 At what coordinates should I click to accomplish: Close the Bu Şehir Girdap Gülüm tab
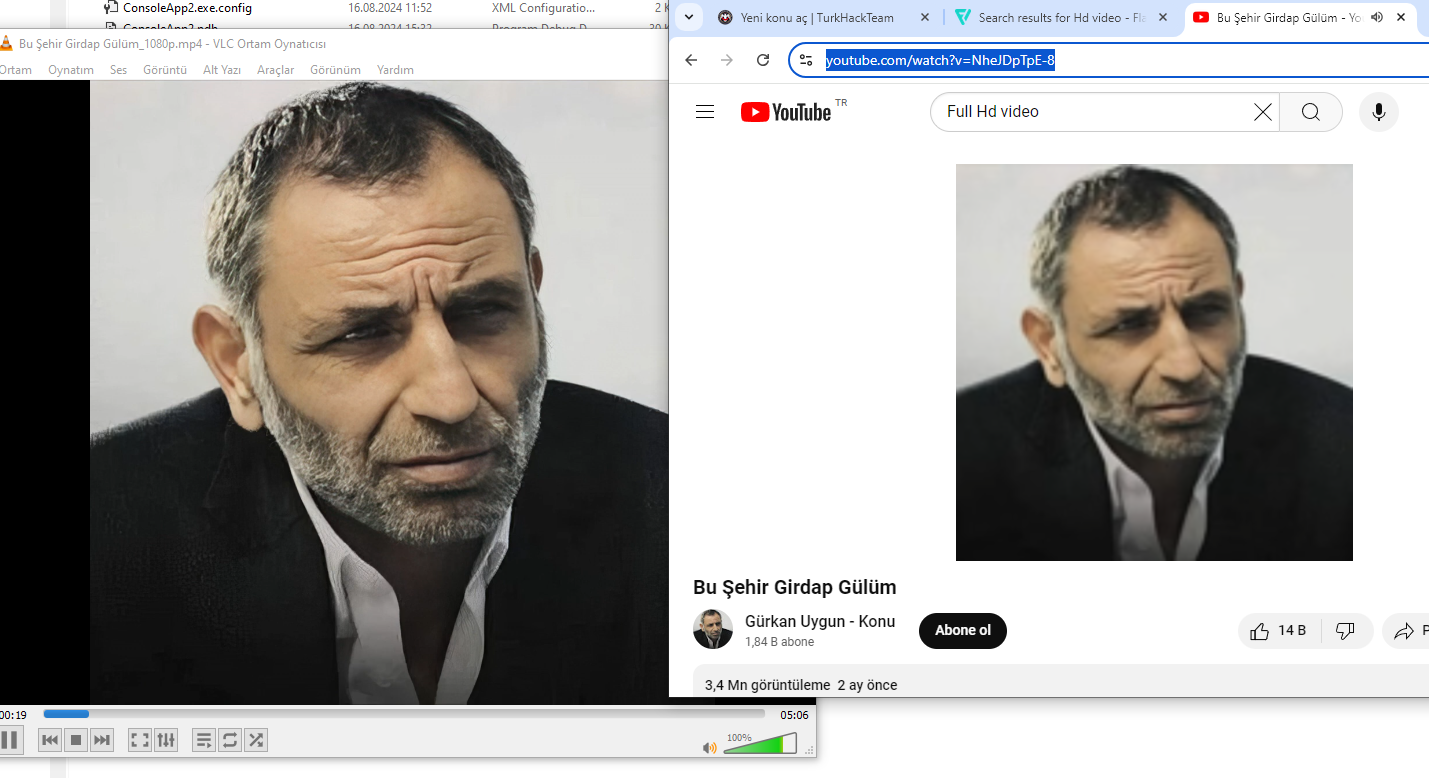coord(1401,17)
